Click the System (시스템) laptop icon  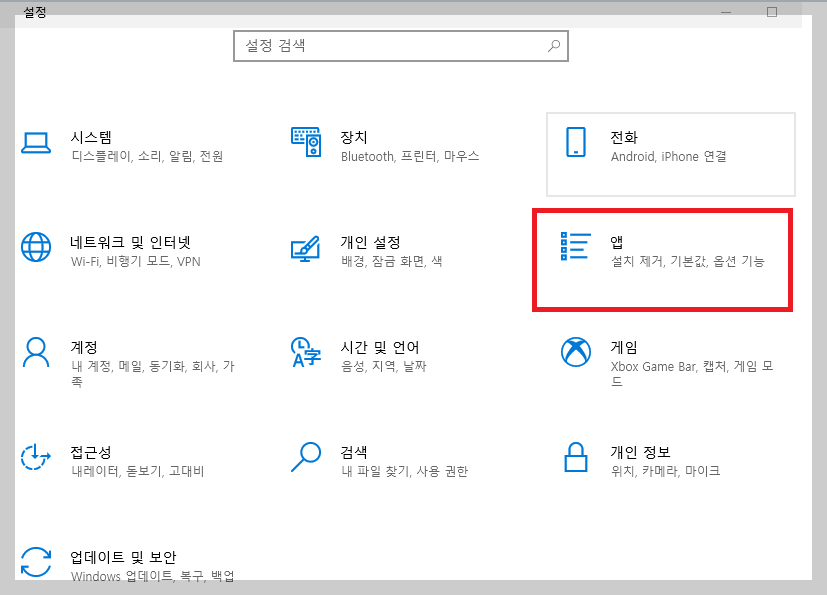click(x=36, y=143)
